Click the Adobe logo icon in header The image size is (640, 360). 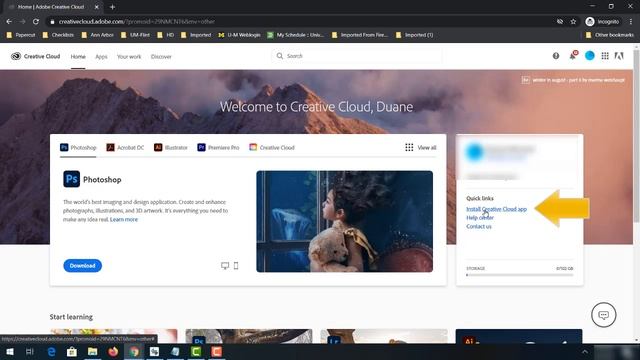coord(619,56)
